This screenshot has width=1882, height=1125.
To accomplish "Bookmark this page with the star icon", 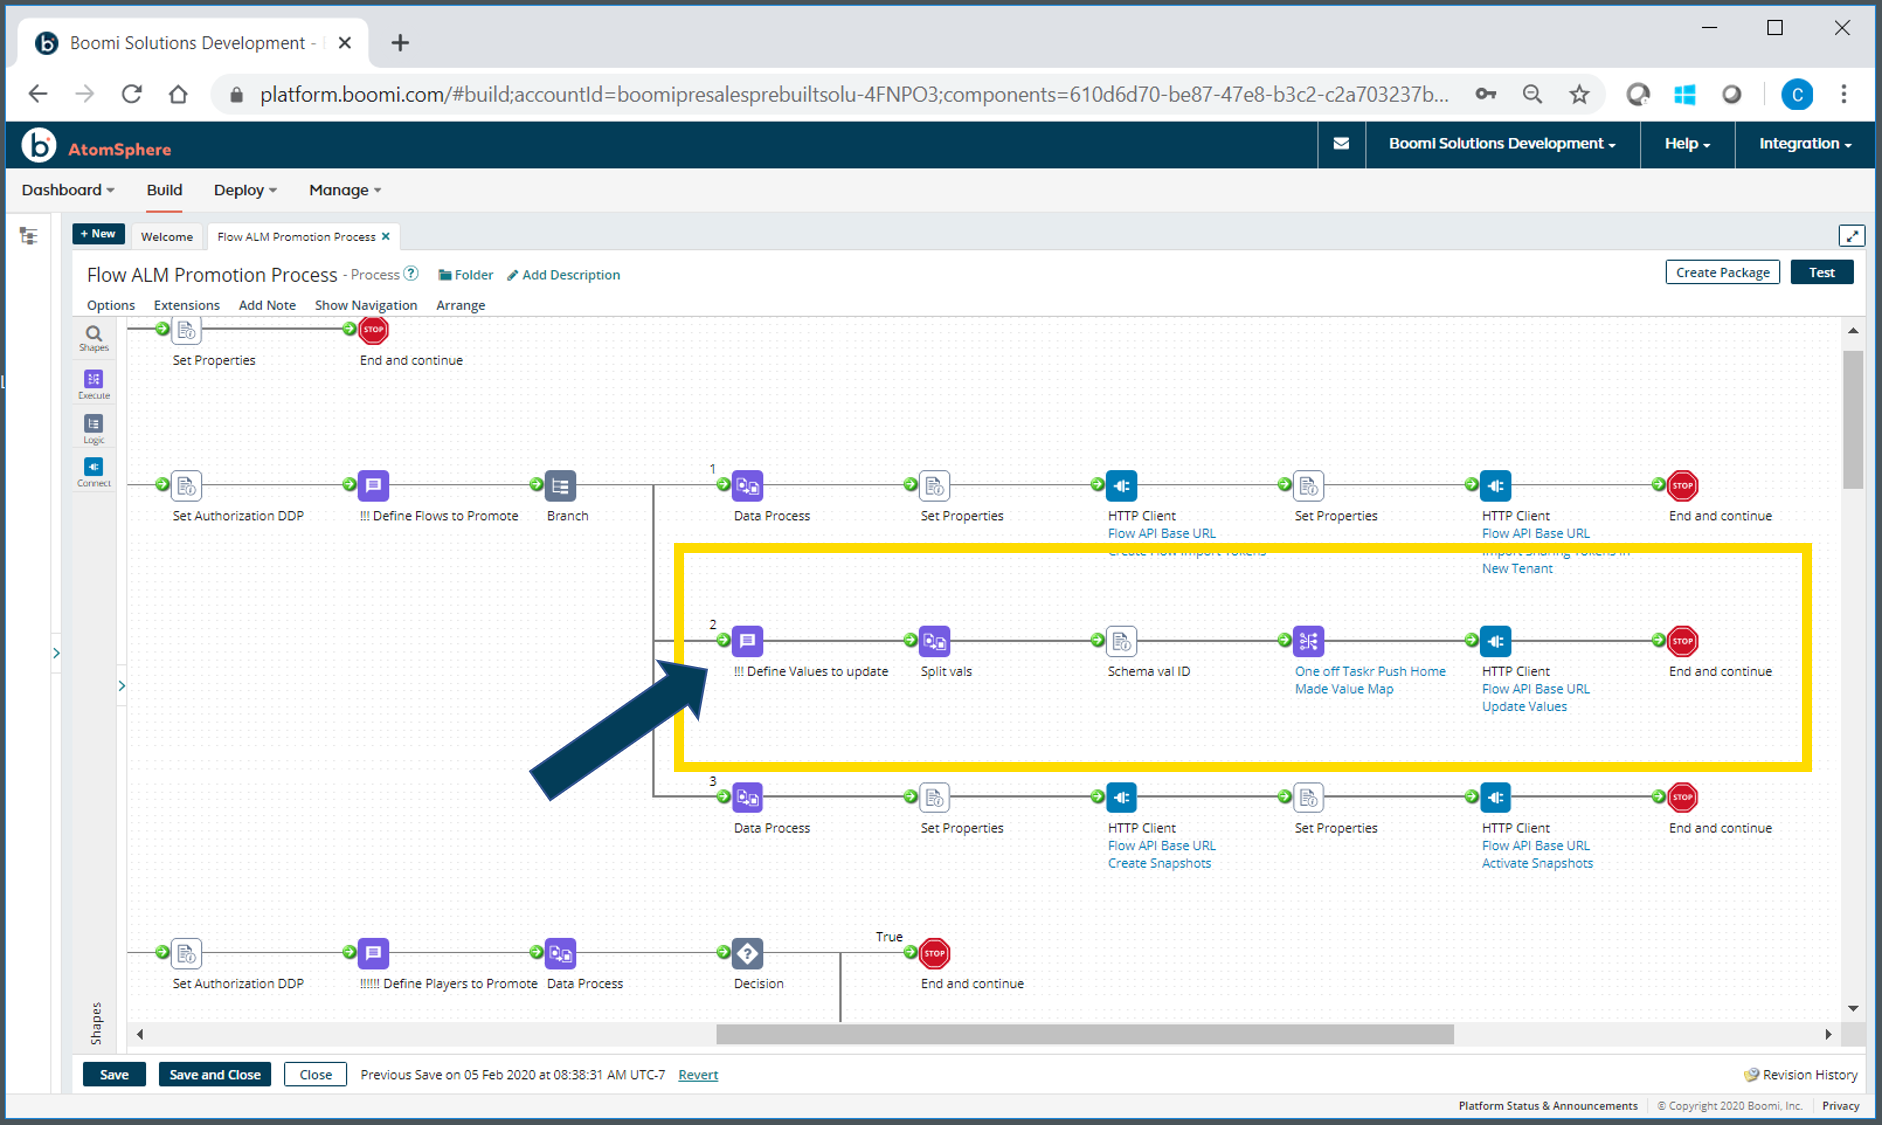I will [1579, 95].
